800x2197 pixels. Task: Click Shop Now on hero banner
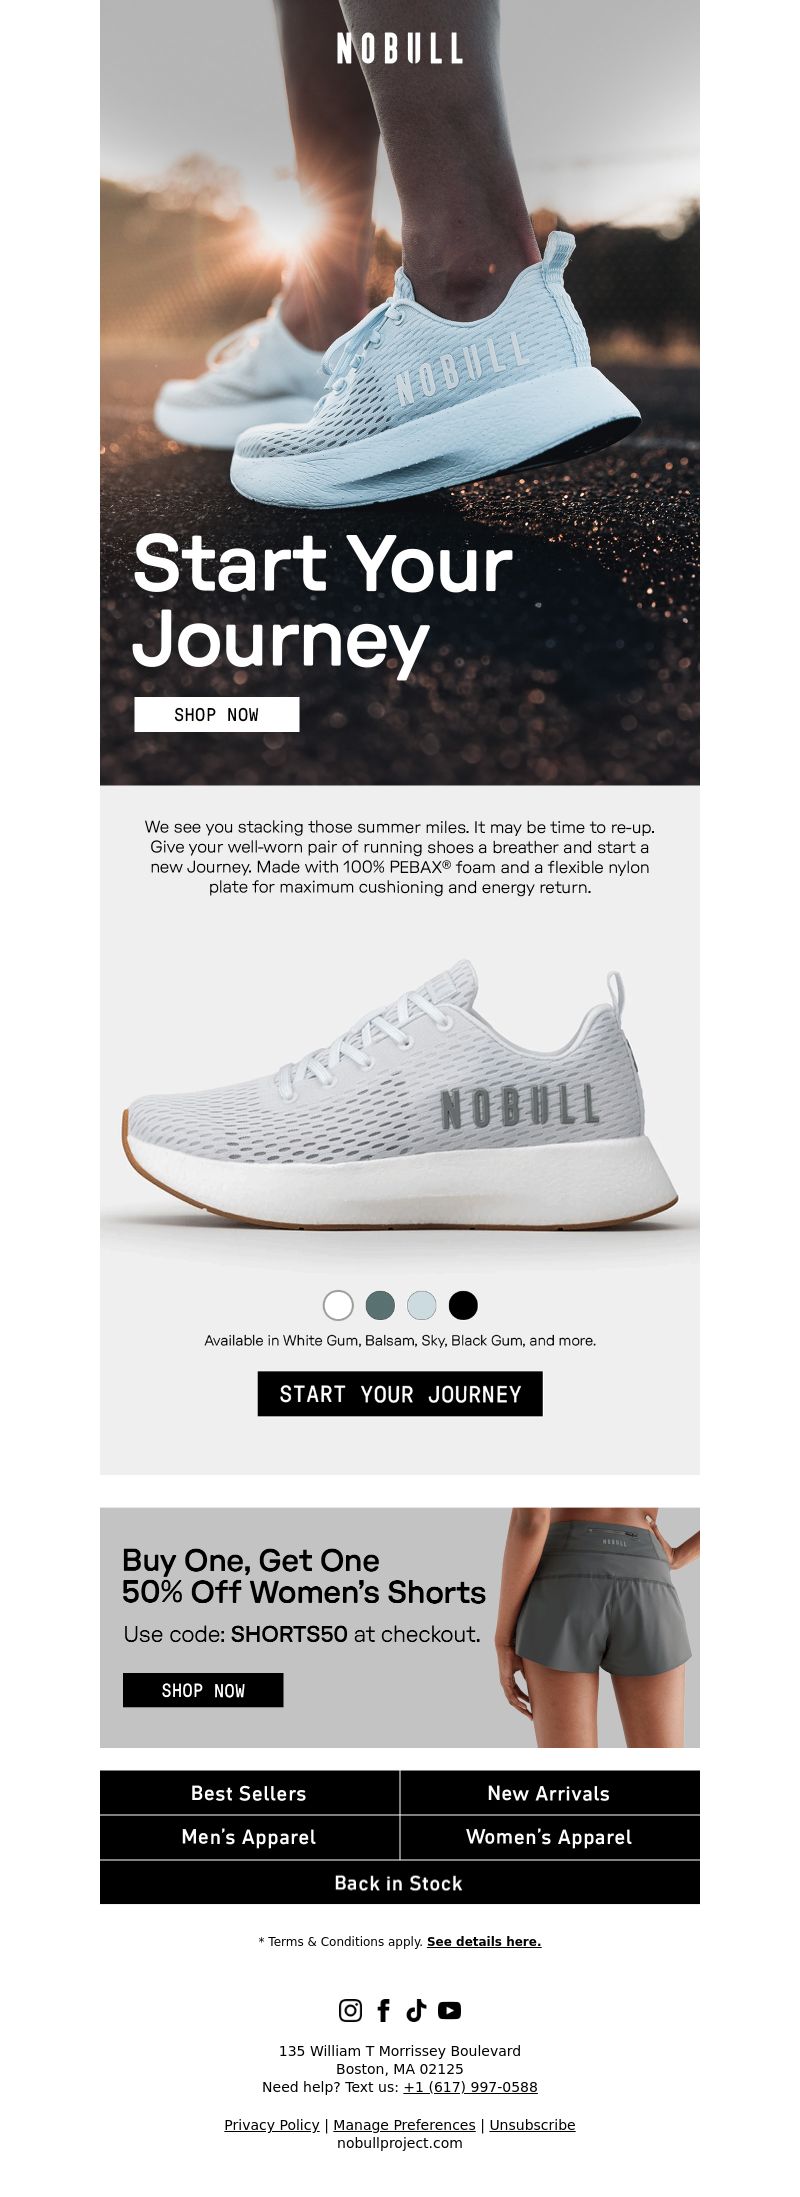coord(217,714)
